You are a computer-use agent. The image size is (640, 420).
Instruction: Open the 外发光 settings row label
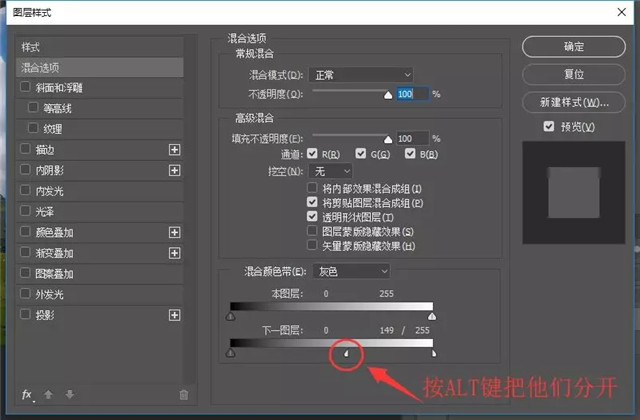coord(49,295)
